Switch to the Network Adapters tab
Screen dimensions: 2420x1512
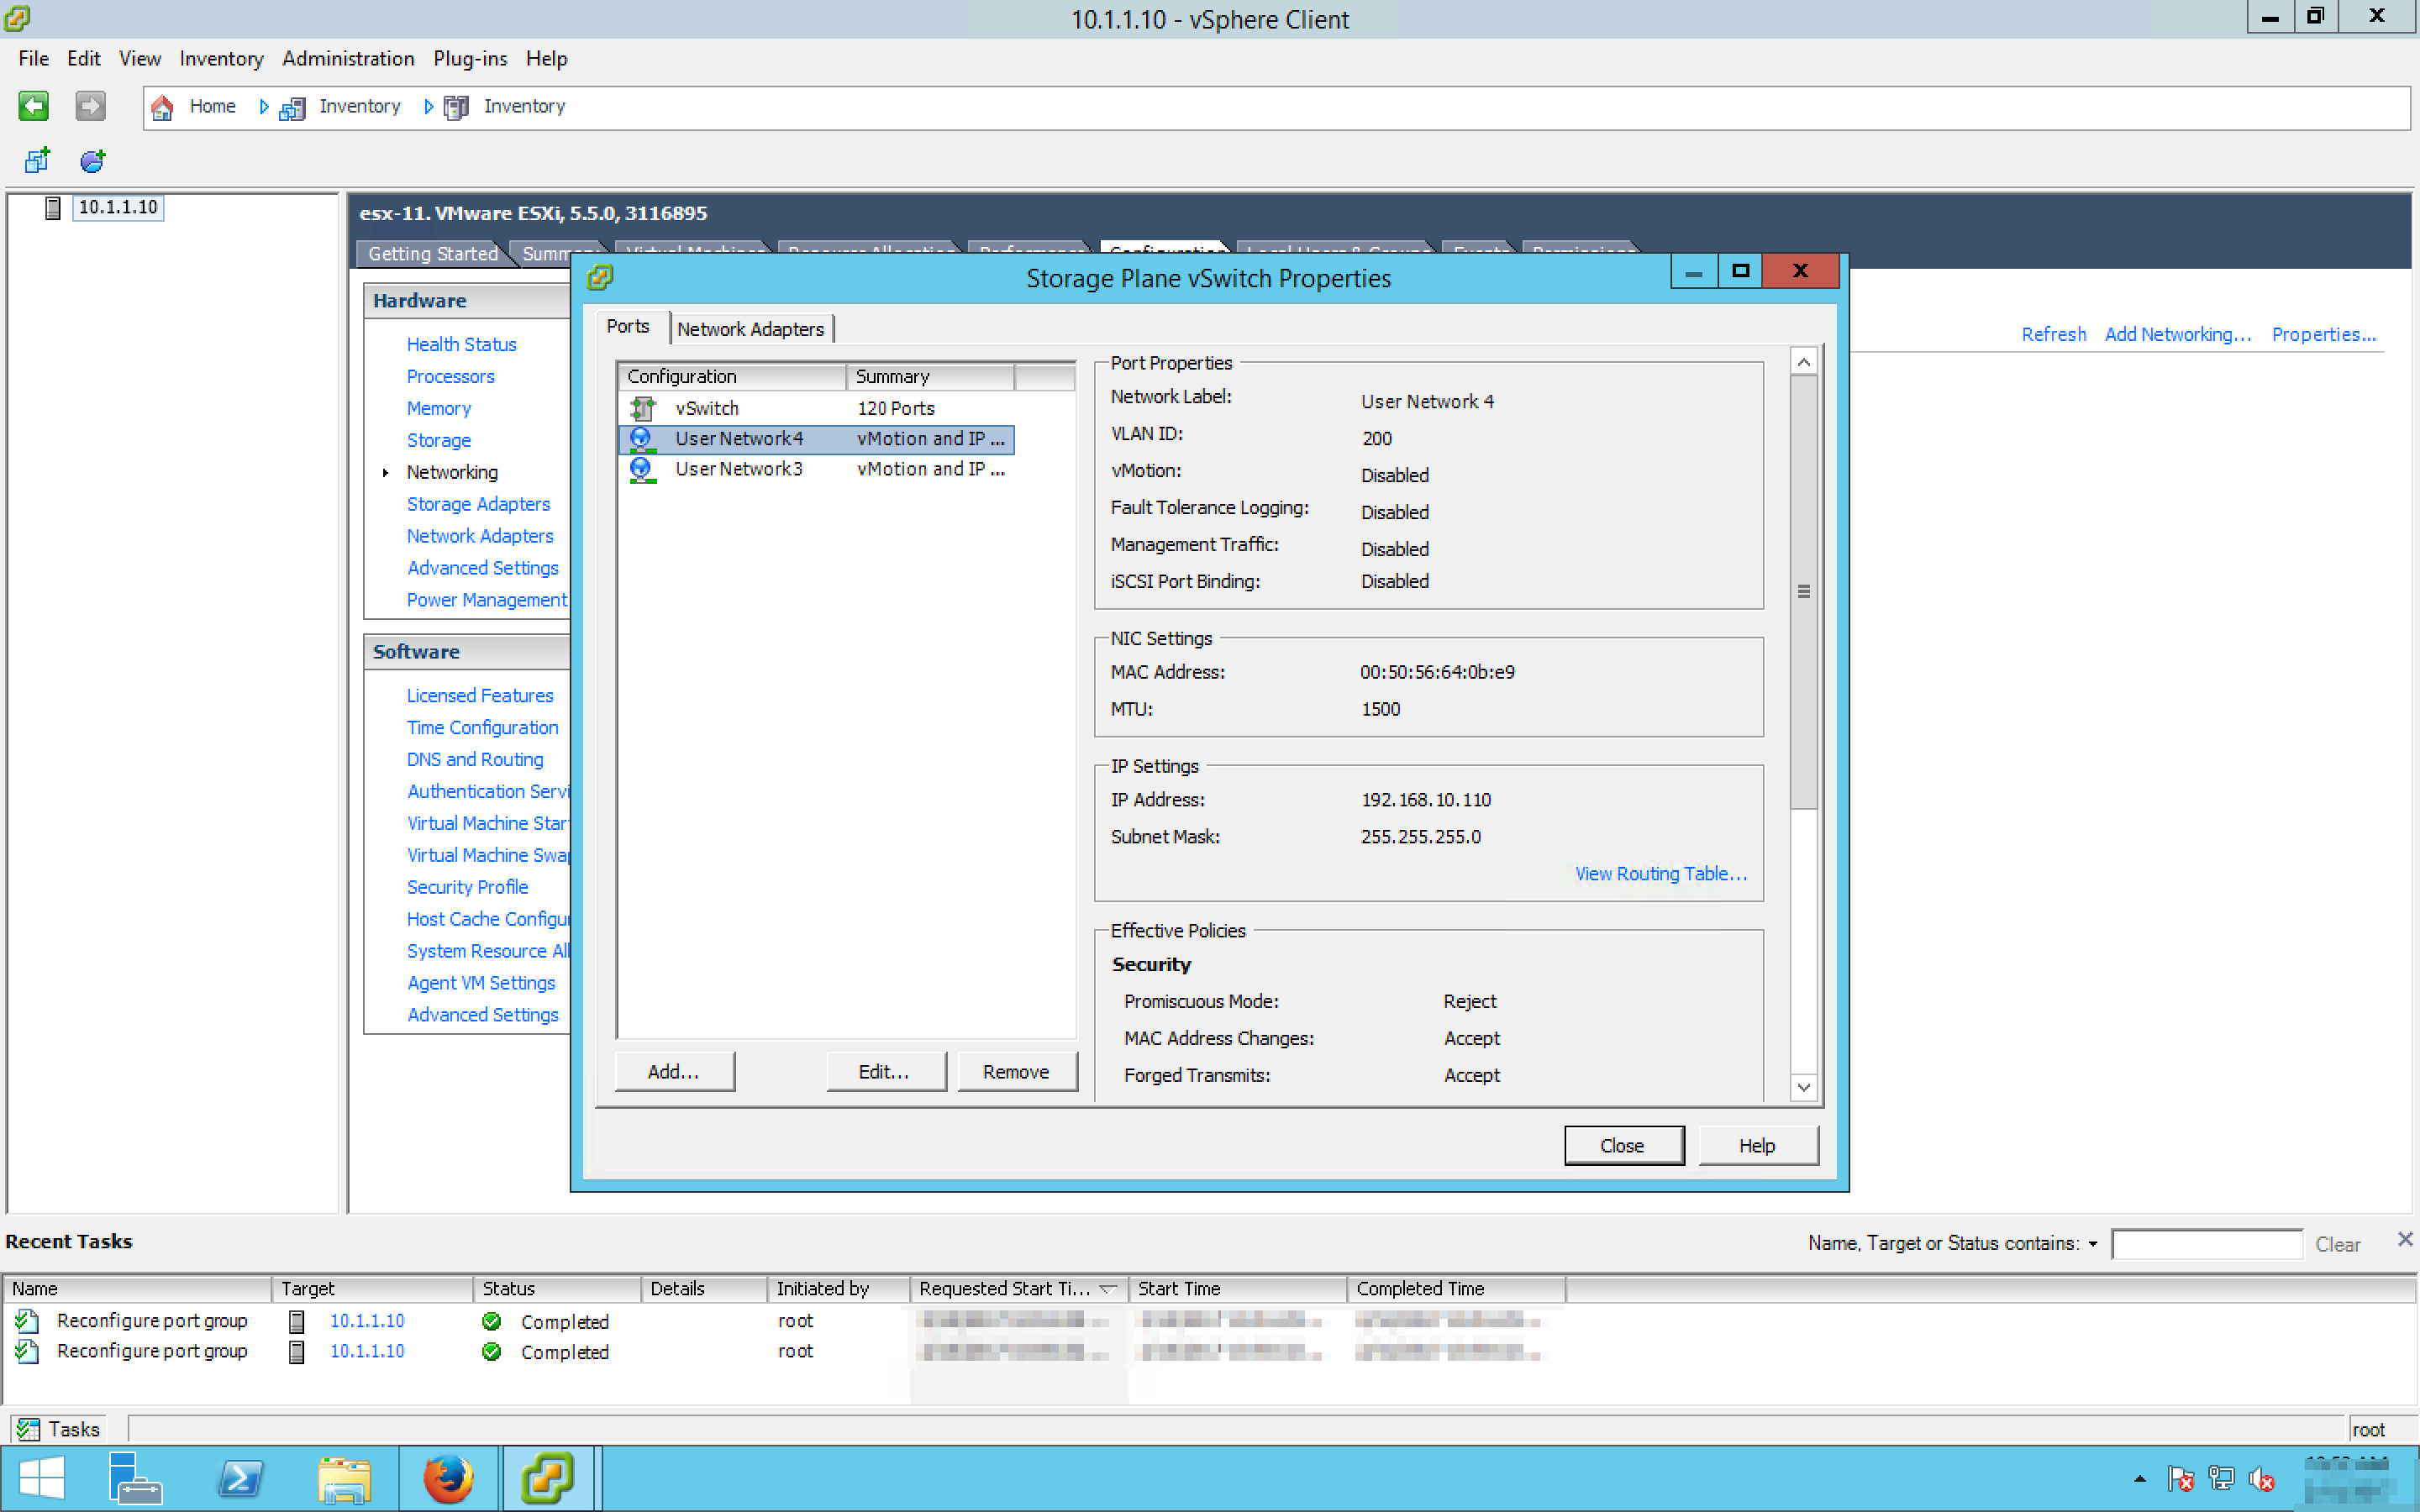coord(750,329)
